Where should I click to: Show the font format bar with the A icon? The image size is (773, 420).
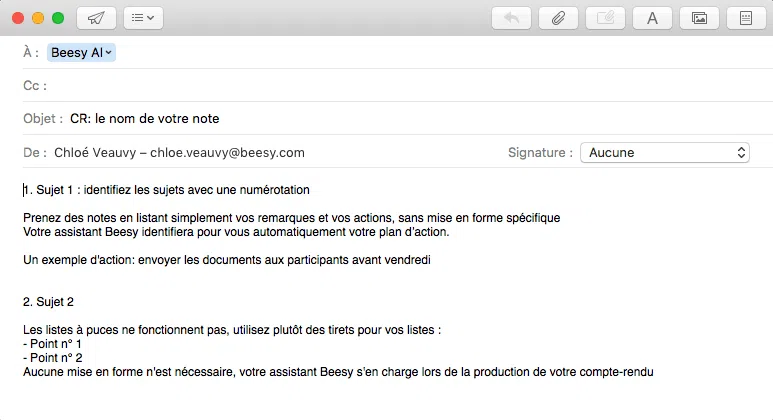[652, 18]
